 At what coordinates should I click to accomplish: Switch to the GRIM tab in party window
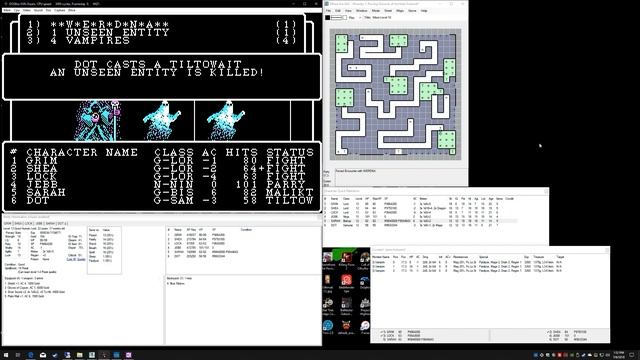tap(7, 224)
